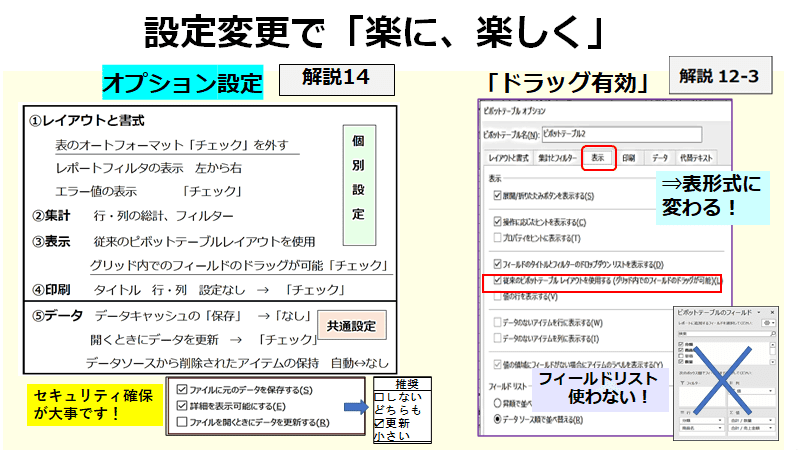The image size is (809, 450).
Task: Click the field list scroll-down arrow
Action: [773, 362]
